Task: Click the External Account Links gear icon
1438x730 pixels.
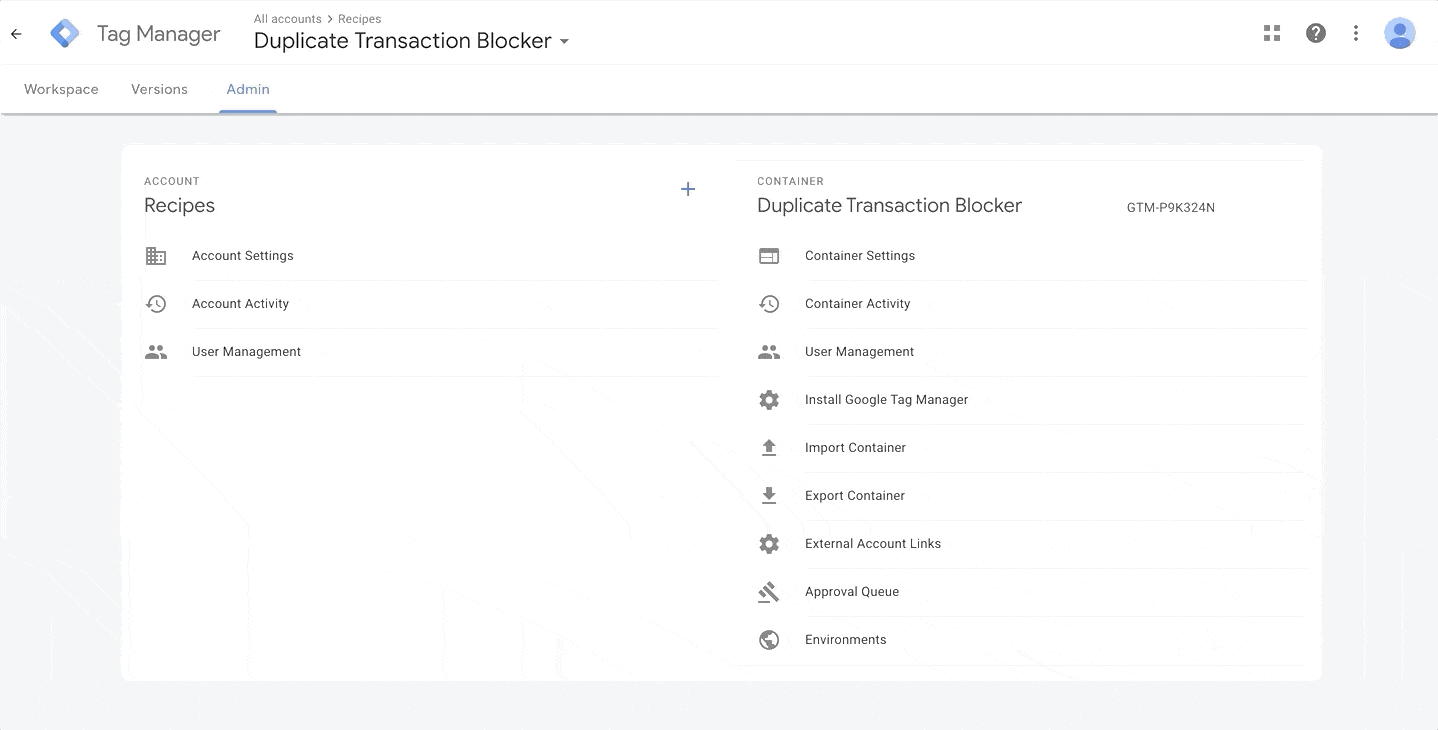Action: point(769,544)
